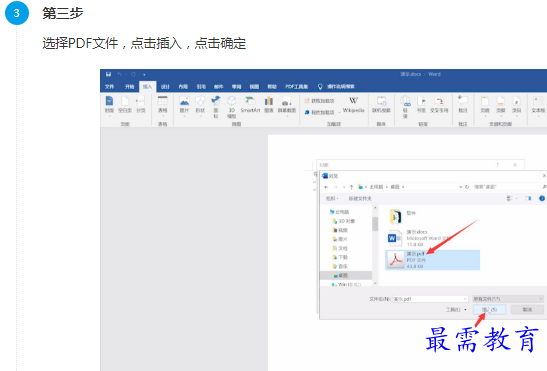
Task: Click the Undo arrow in quick access toolbar
Action: [120, 74]
